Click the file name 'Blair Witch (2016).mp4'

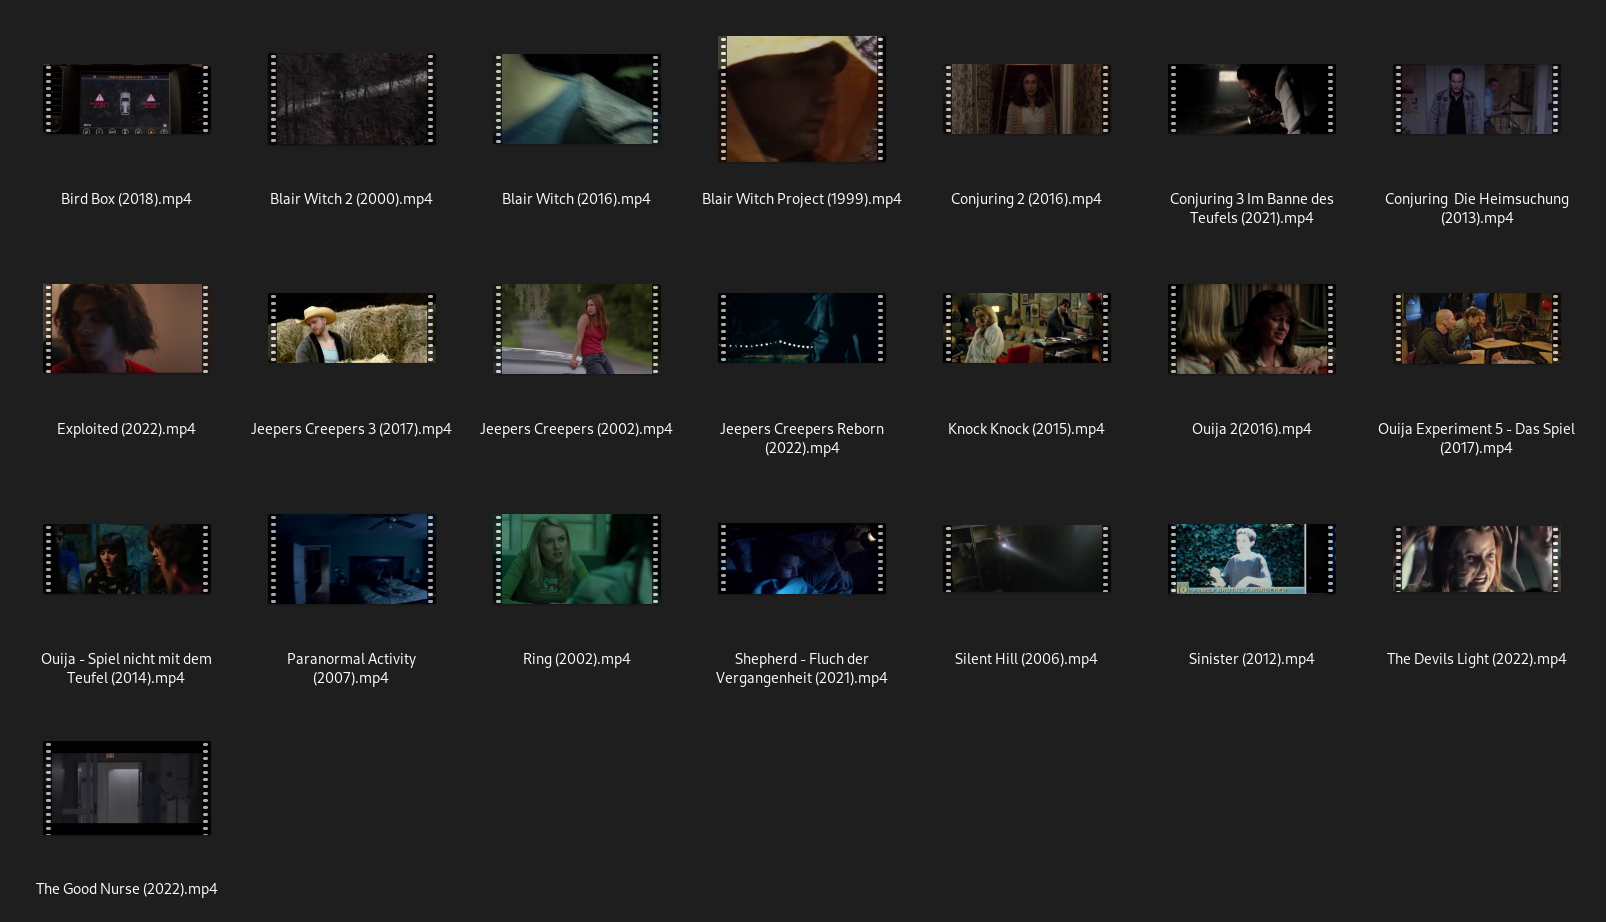pos(576,199)
